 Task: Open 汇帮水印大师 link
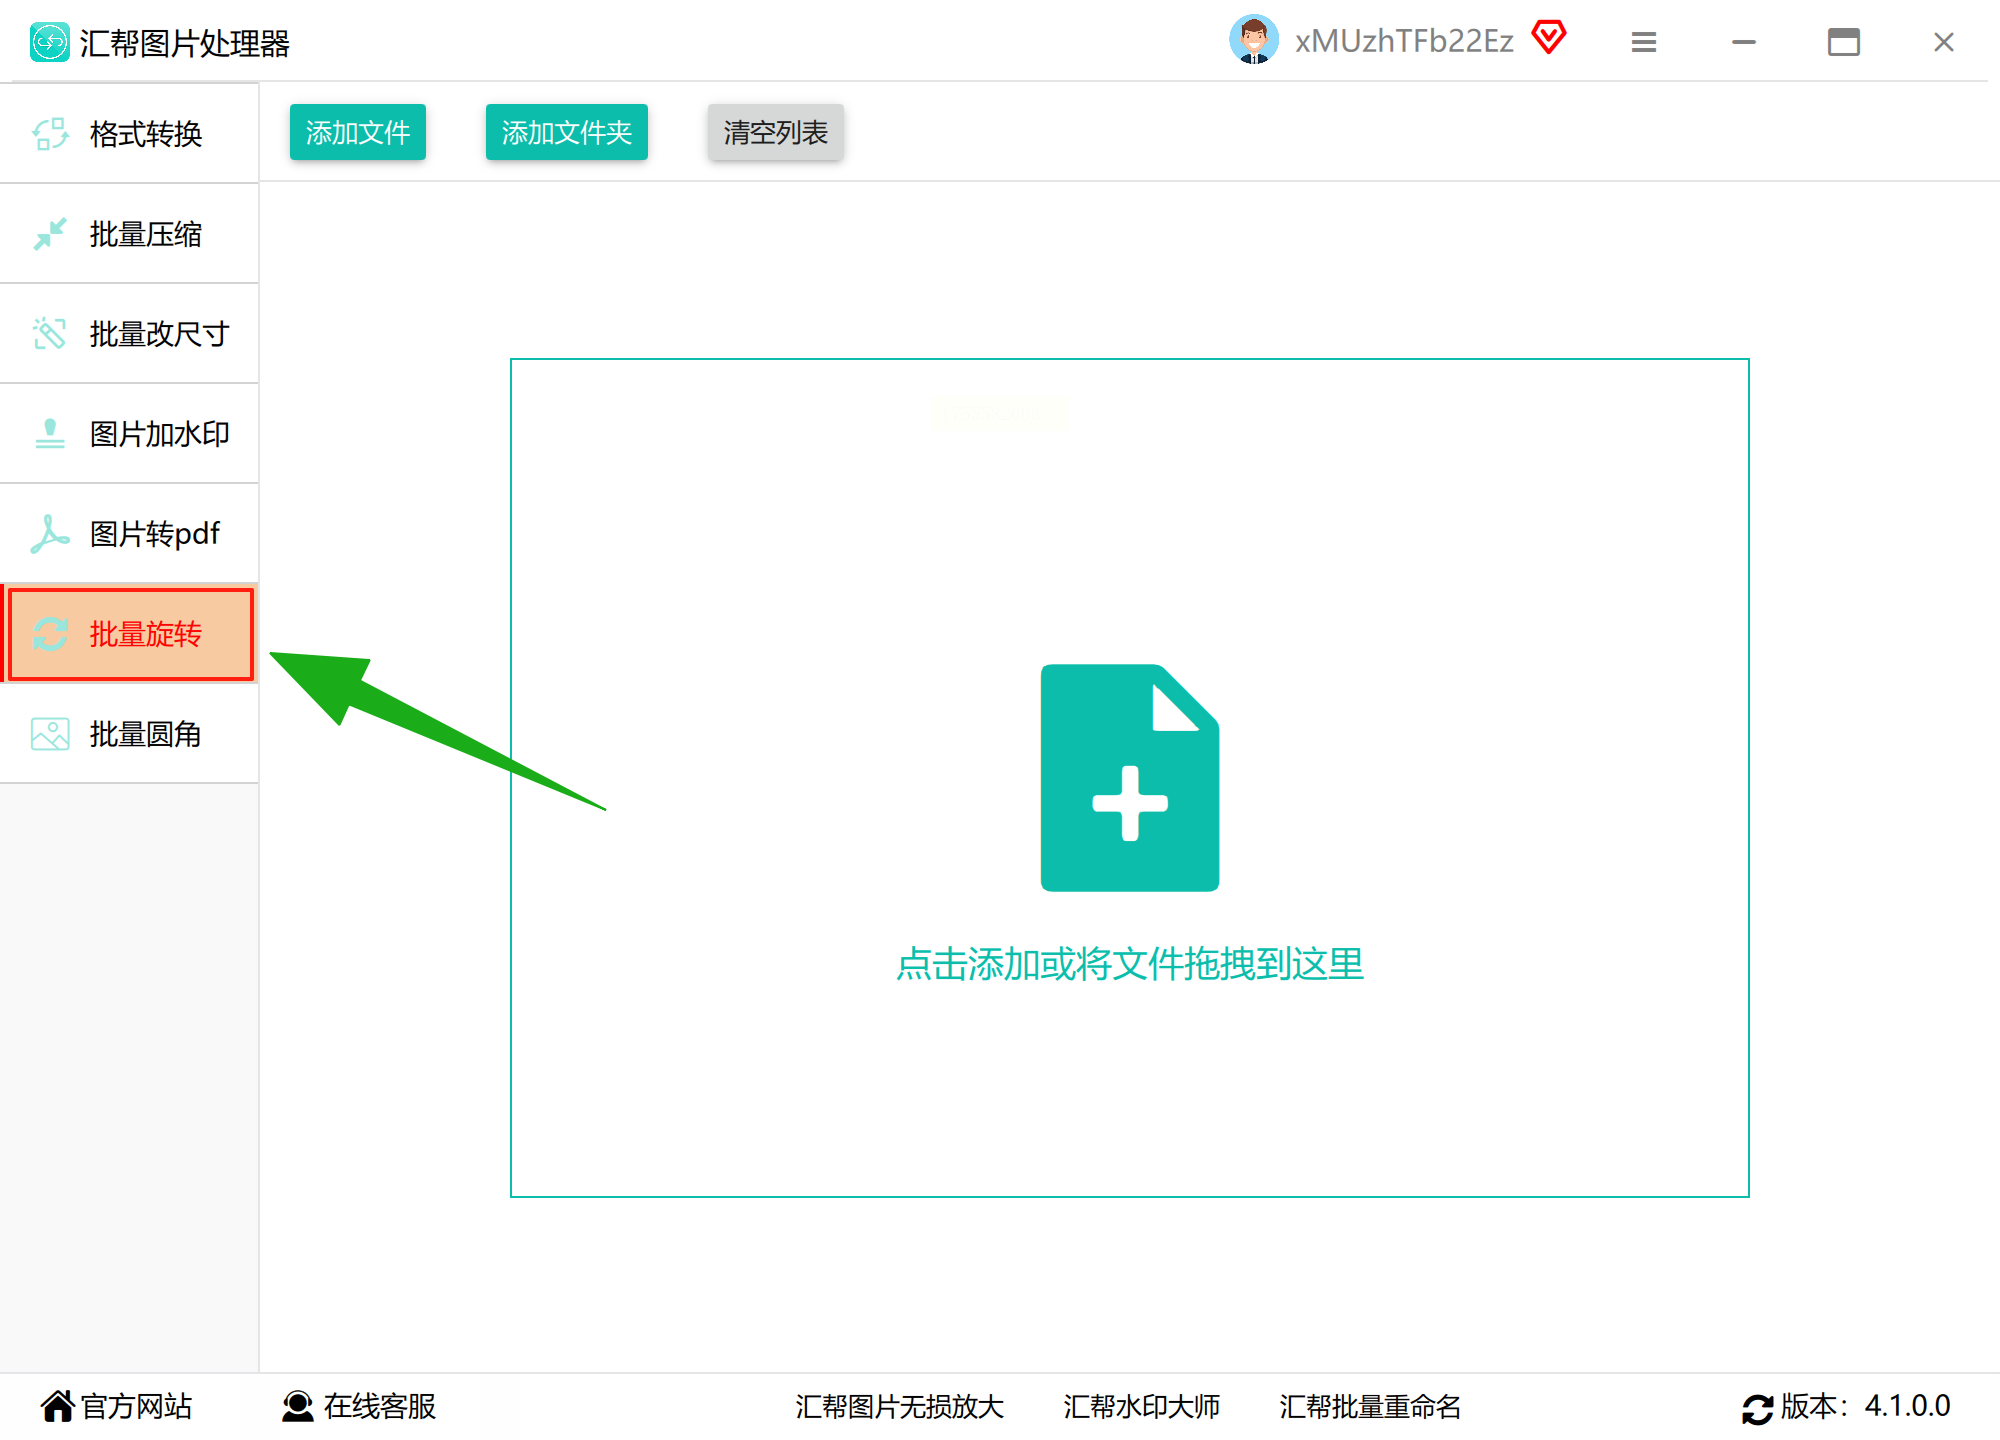click(1141, 1406)
